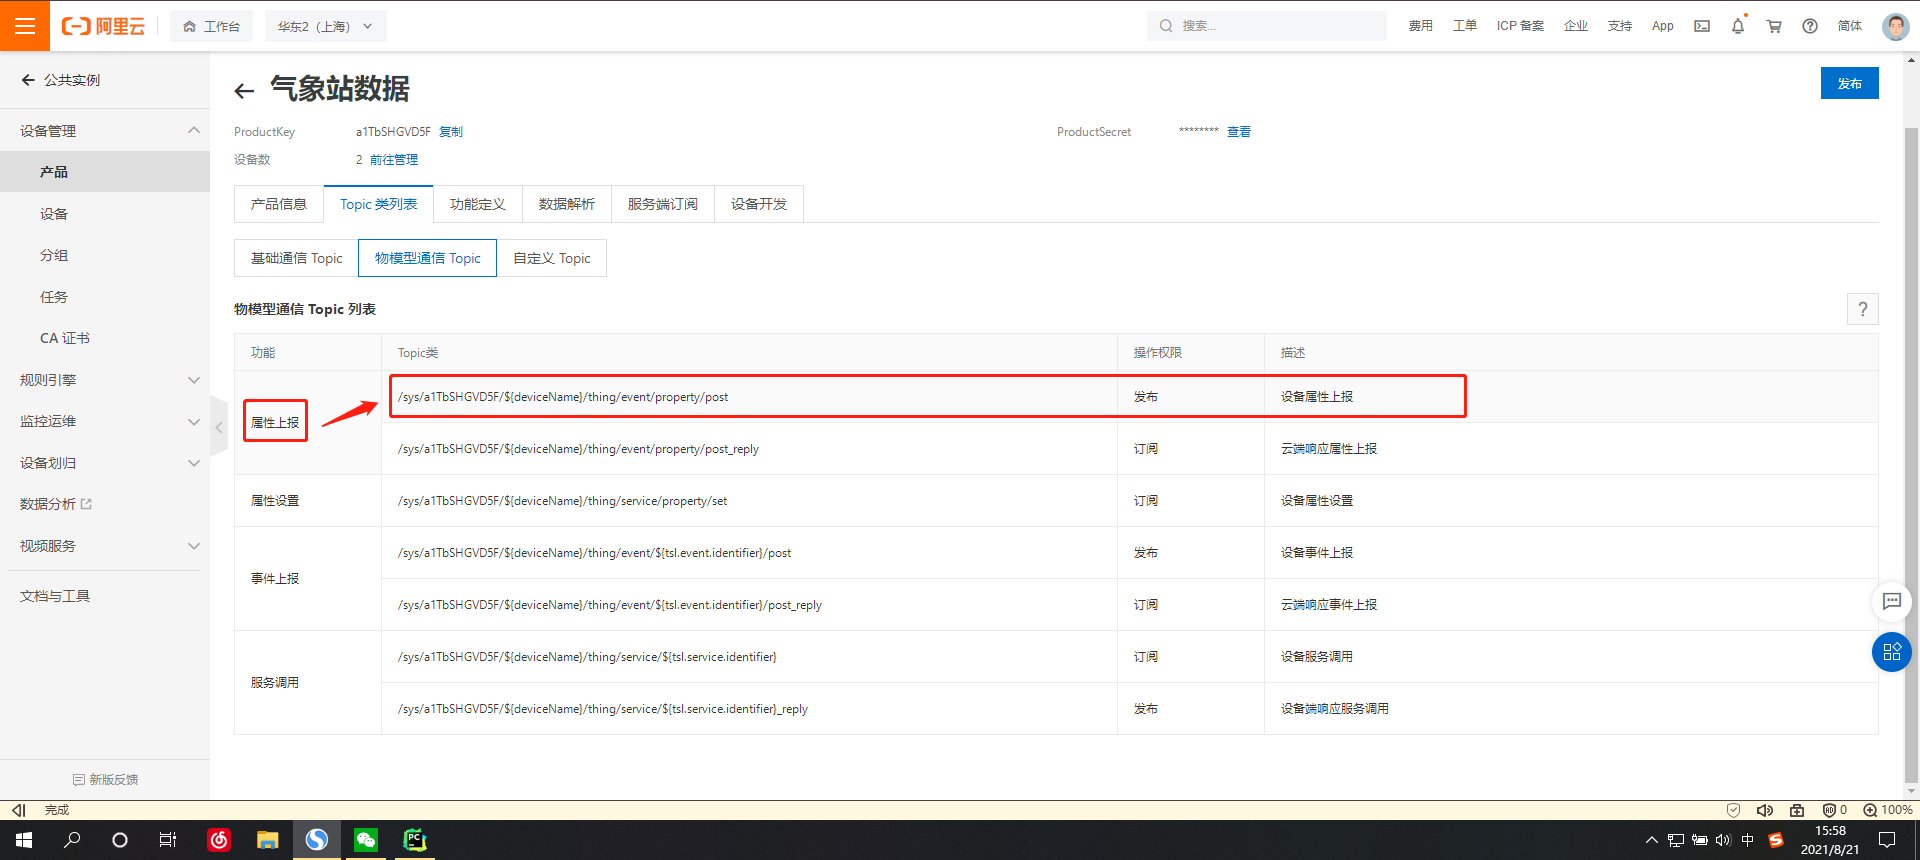Select the 基础通信 Topic sub-tab
Viewport: 1920px width, 860px height.
pyautogui.click(x=297, y=258)
